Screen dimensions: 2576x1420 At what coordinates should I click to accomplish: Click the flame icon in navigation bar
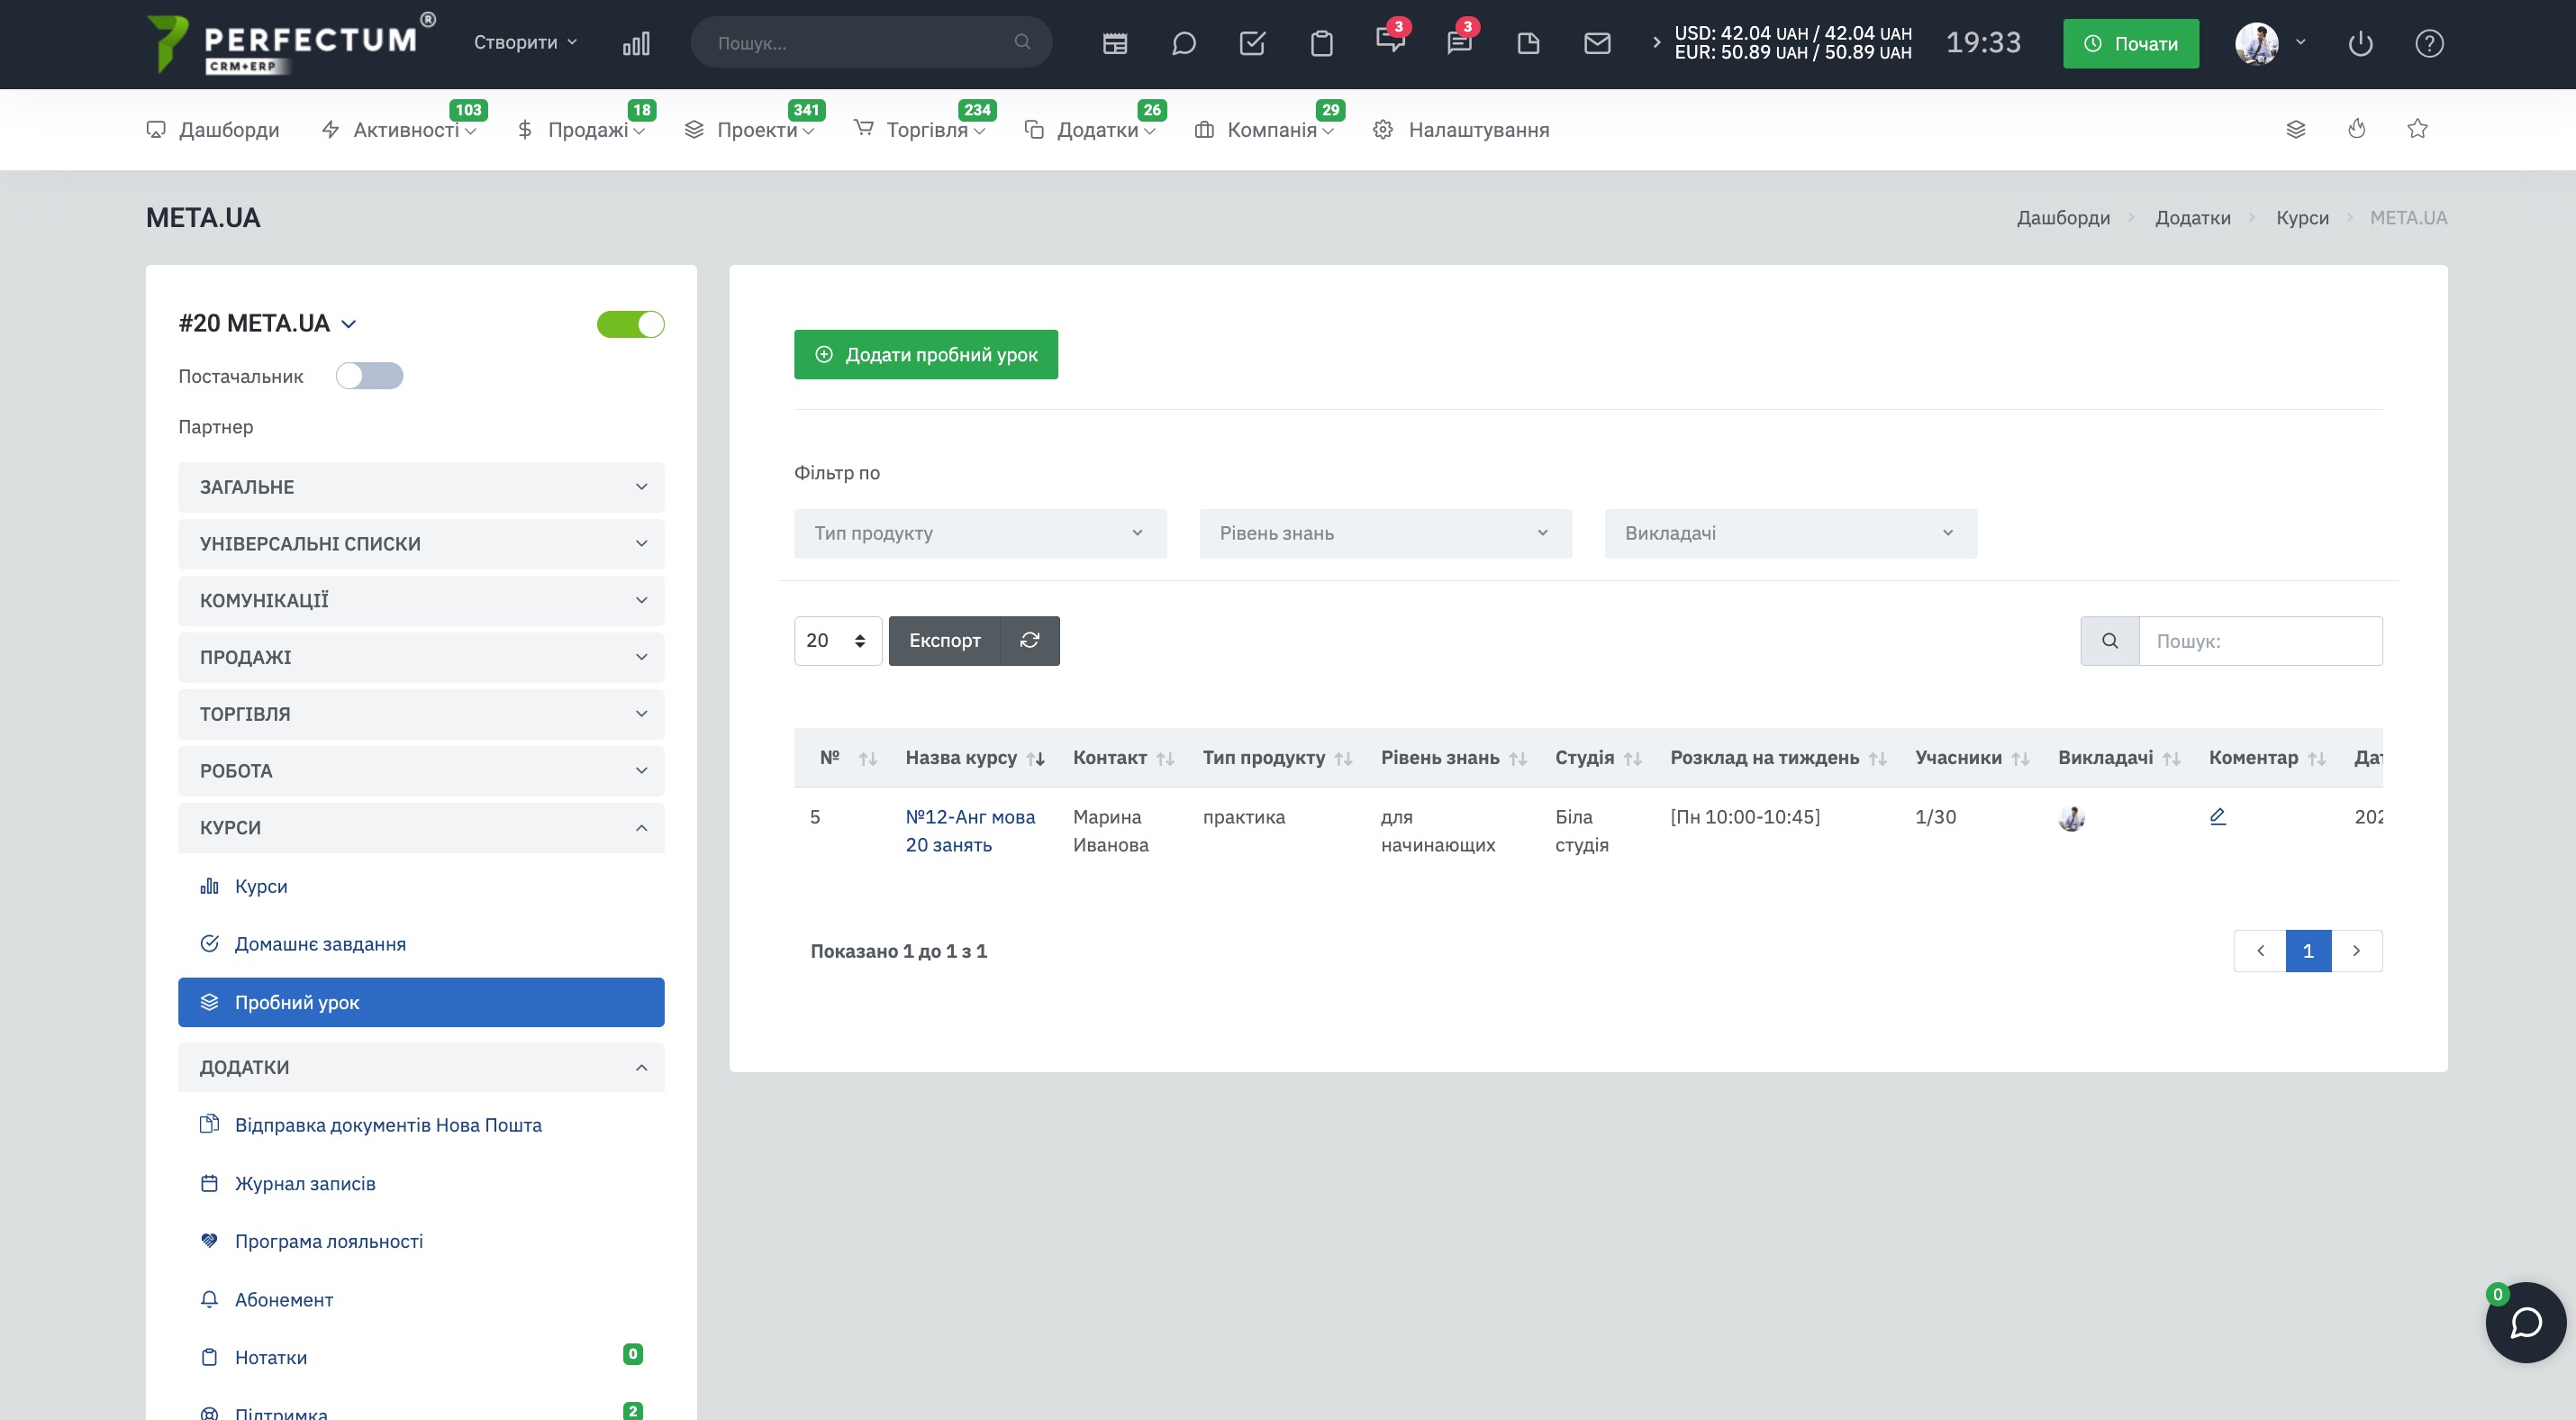coord(2357,129)
